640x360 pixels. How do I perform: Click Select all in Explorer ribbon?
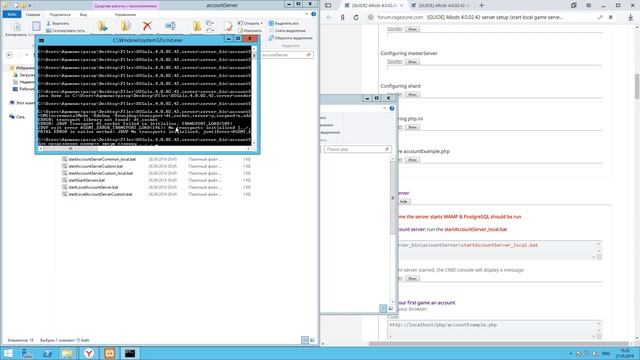click(284, 23)
